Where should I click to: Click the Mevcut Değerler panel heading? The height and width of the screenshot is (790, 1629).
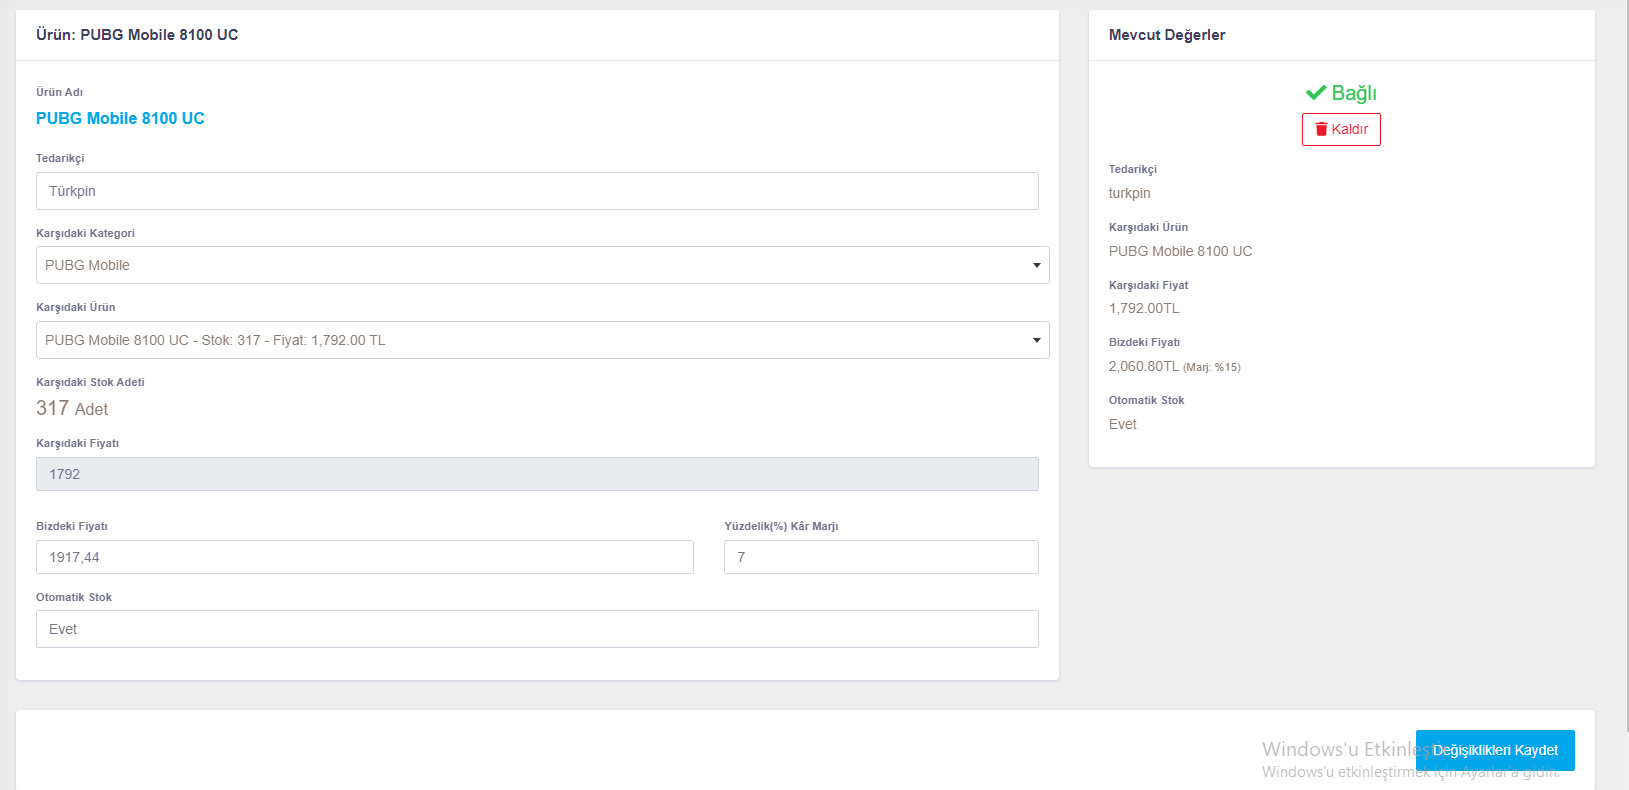tap(1167, 35)
